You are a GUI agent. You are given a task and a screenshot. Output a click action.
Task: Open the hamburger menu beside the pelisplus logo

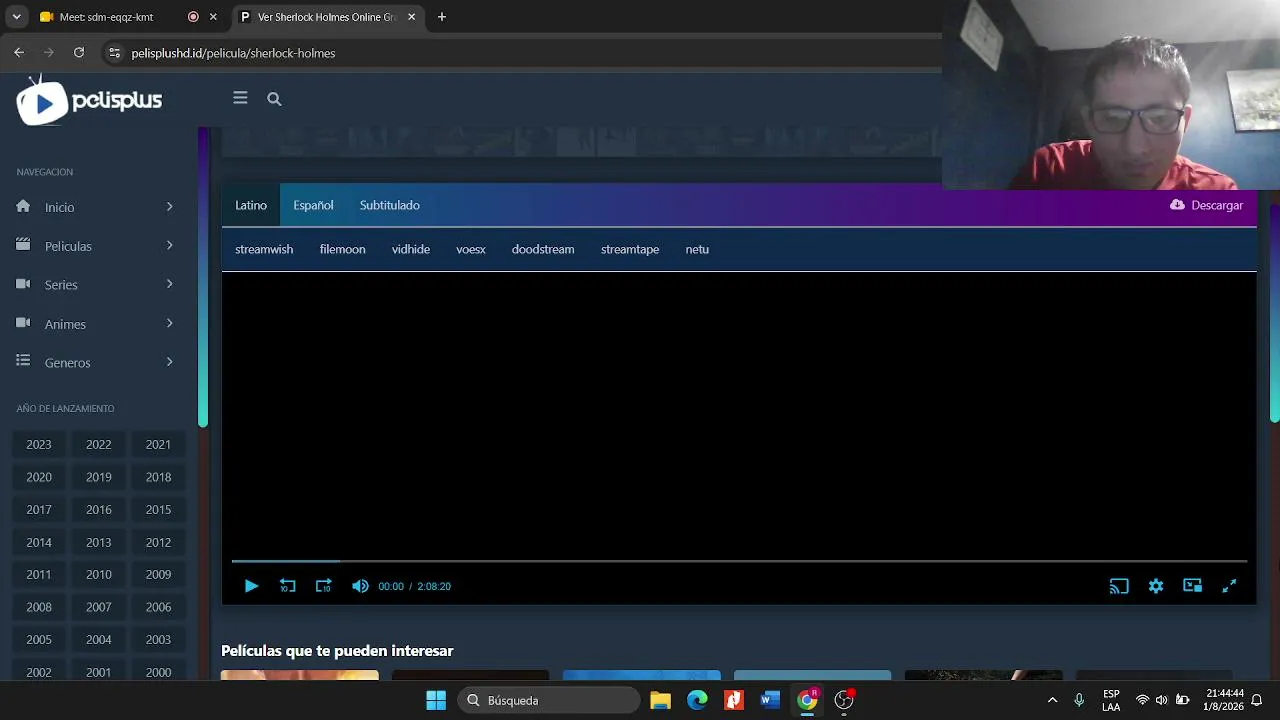tap(240, 98)
